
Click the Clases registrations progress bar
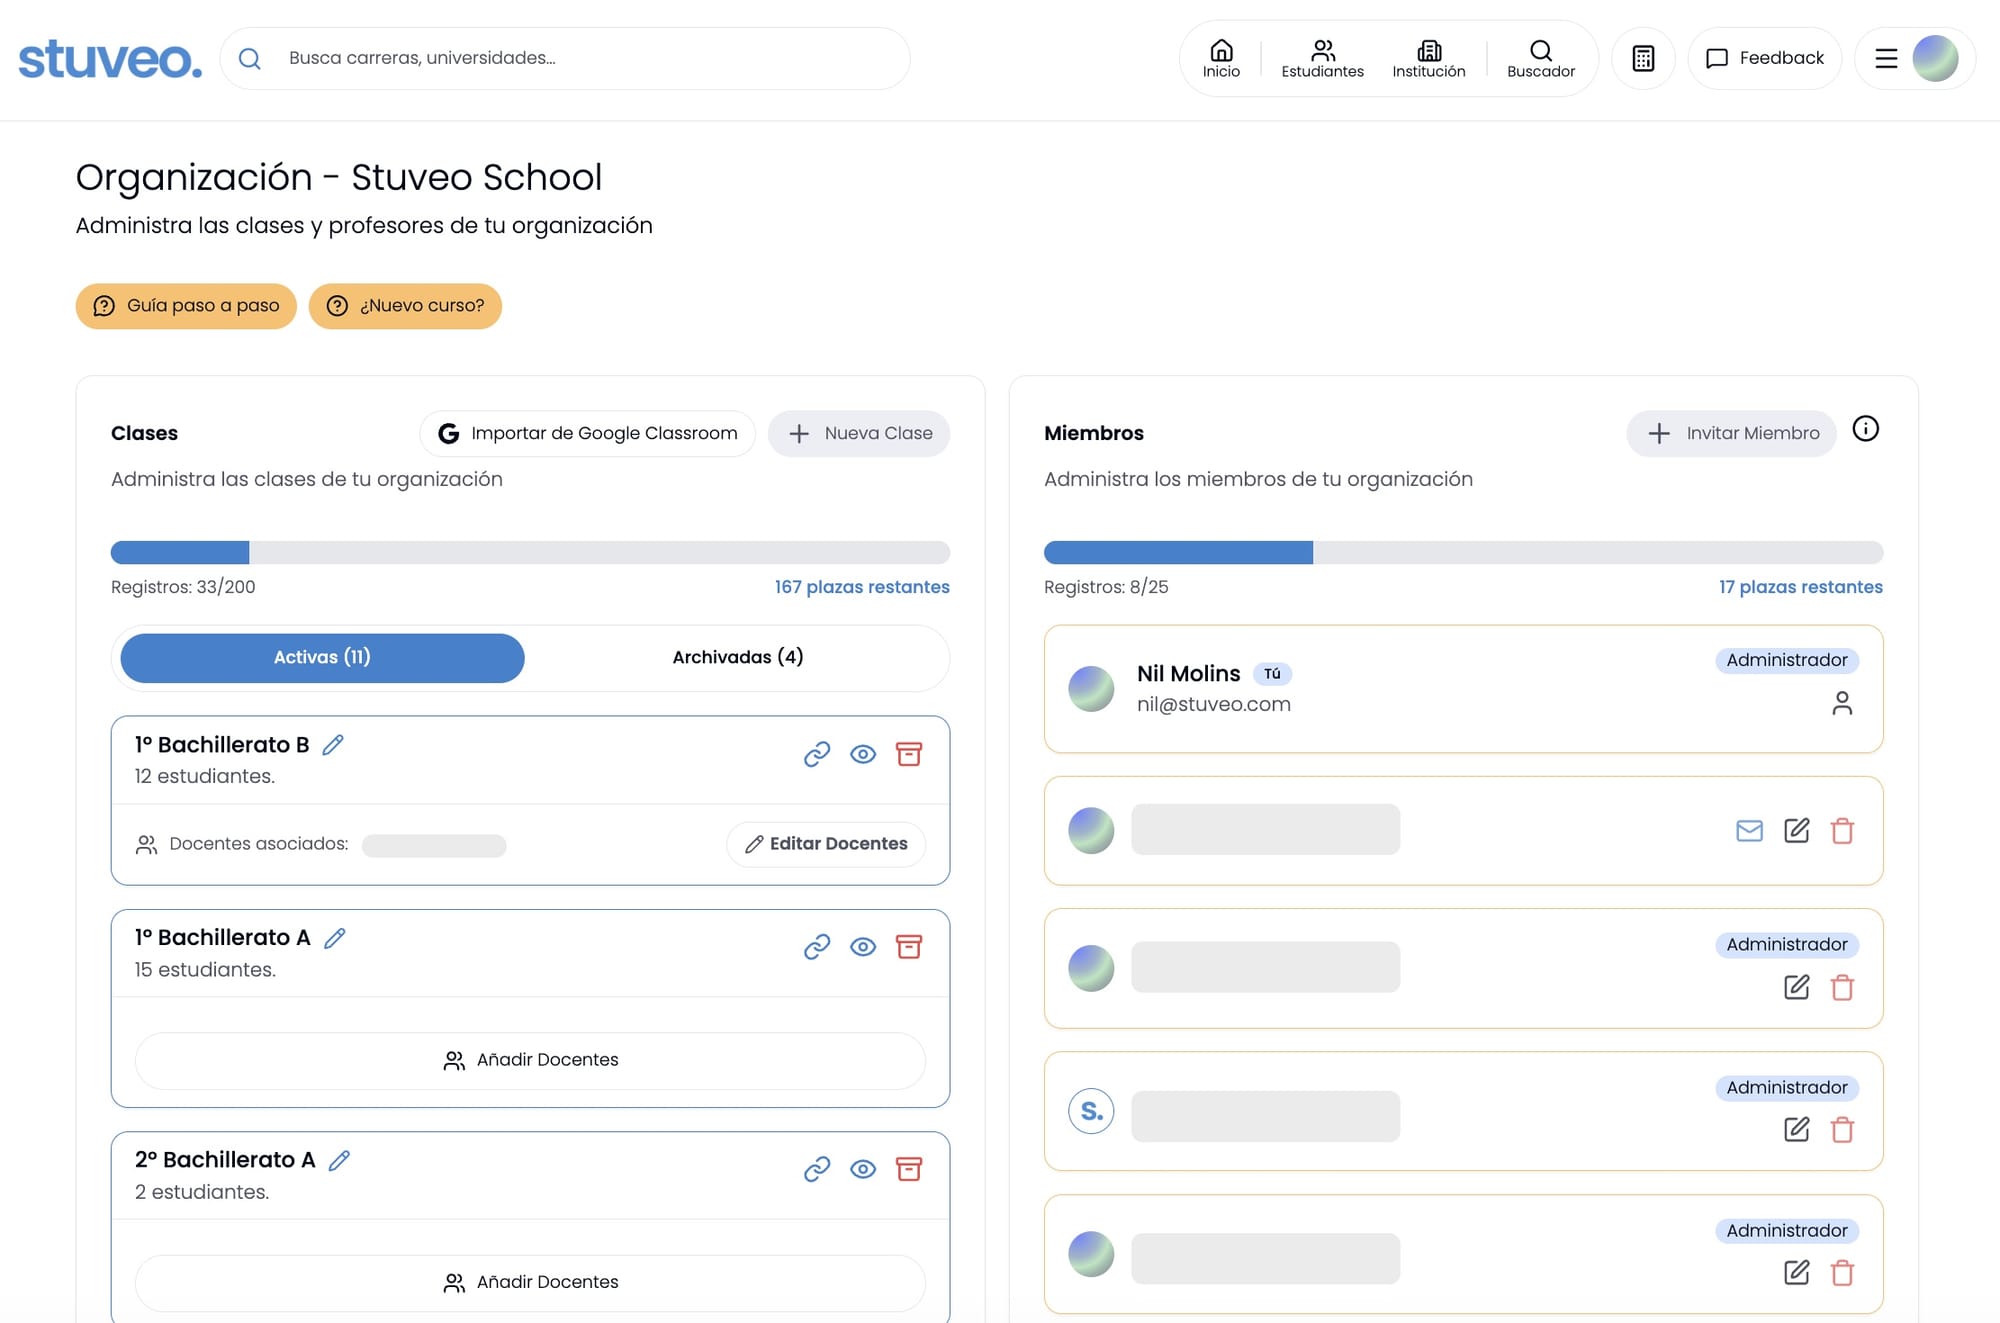pyautogui.click(x=530, y=552)
